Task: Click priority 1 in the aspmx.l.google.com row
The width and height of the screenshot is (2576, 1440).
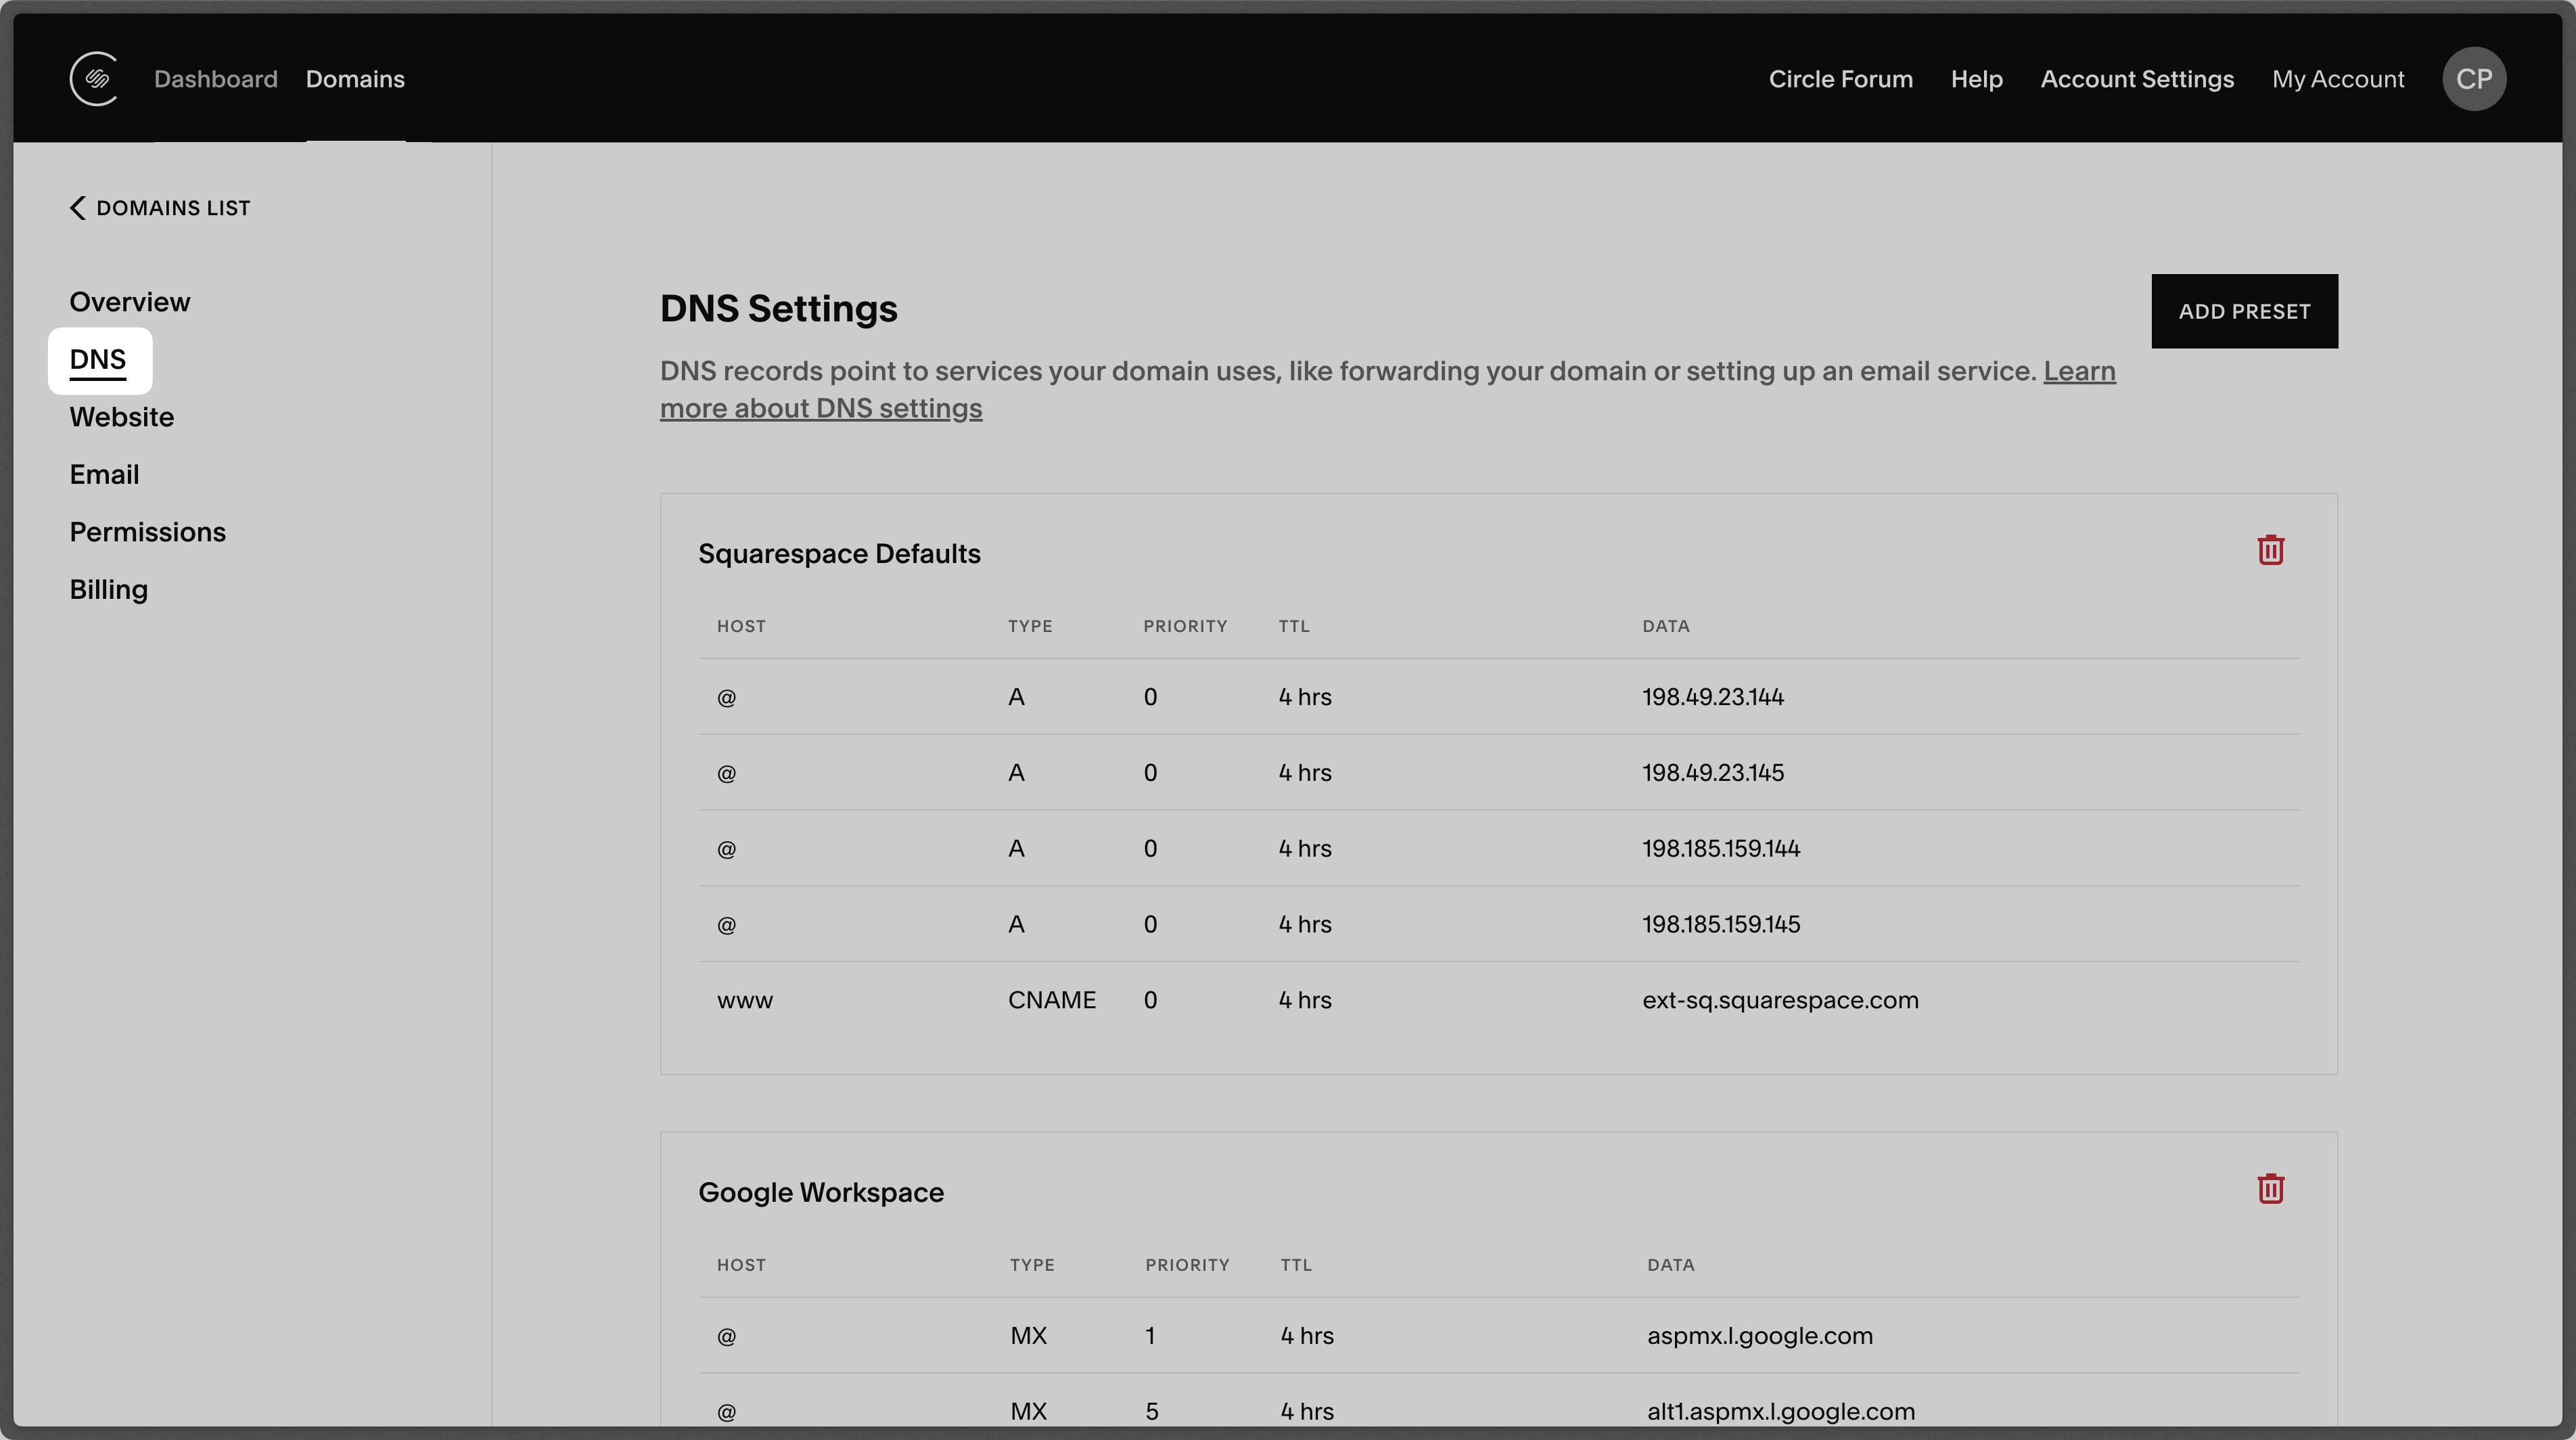Action: coord(1150,1336)
